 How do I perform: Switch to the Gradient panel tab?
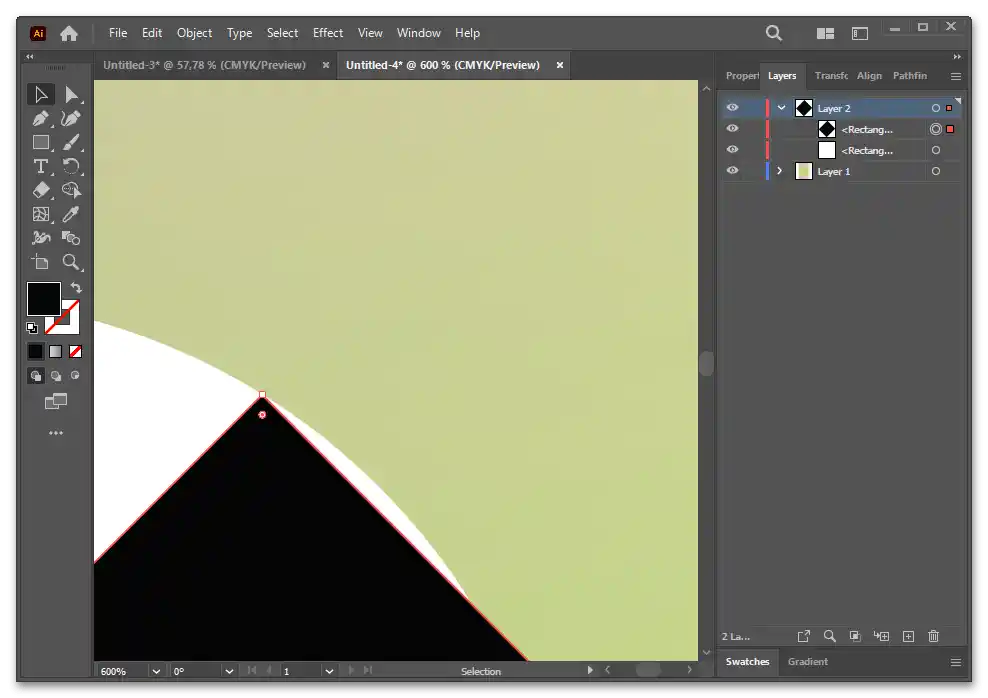pos(807,662)
